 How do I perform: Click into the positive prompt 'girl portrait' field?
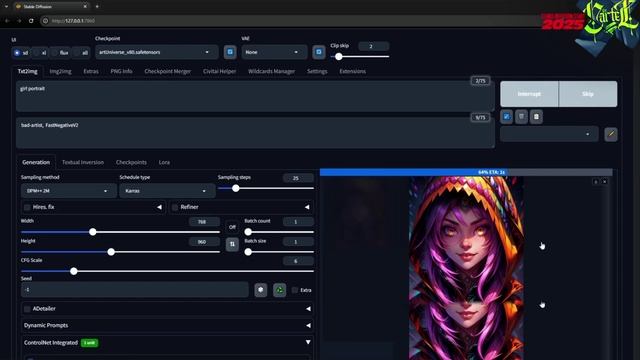pyautogui.click(x=255, y=96)
